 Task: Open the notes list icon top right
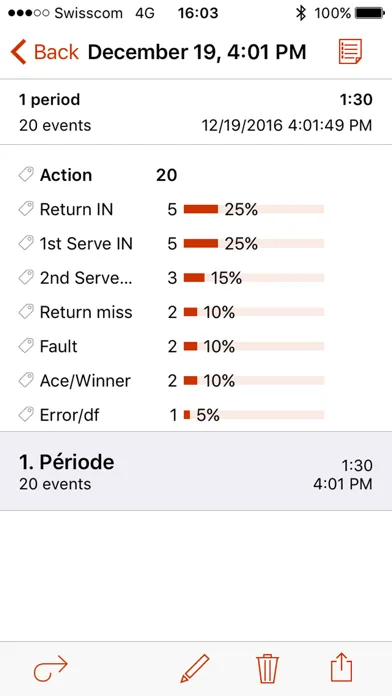pos(350,51)
